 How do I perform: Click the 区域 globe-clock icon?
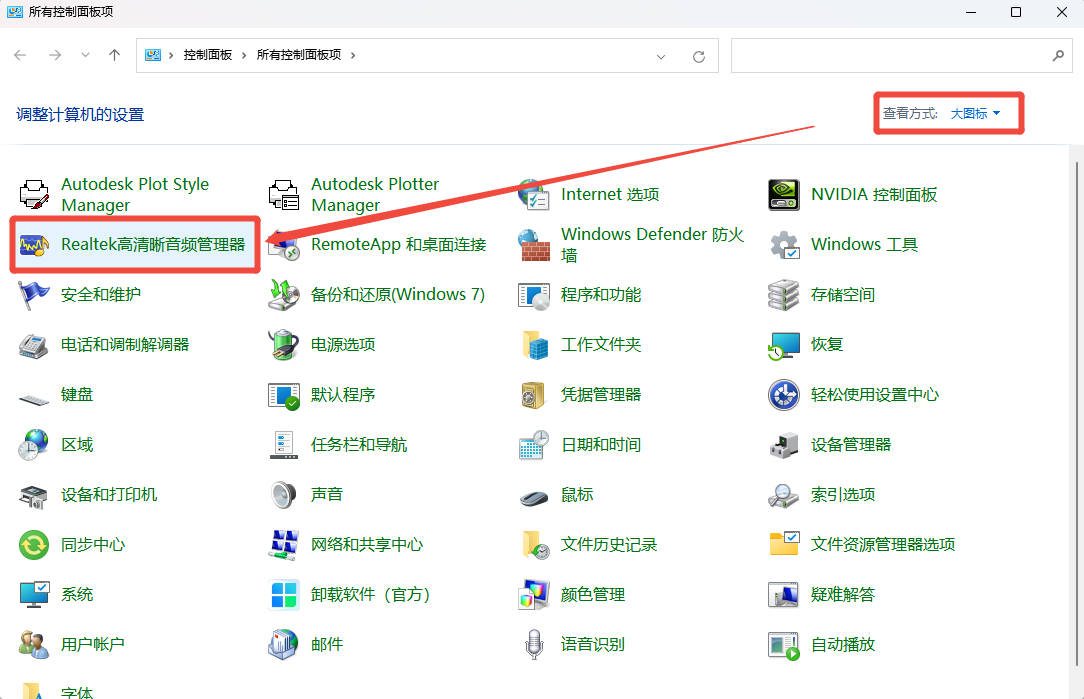34,445
